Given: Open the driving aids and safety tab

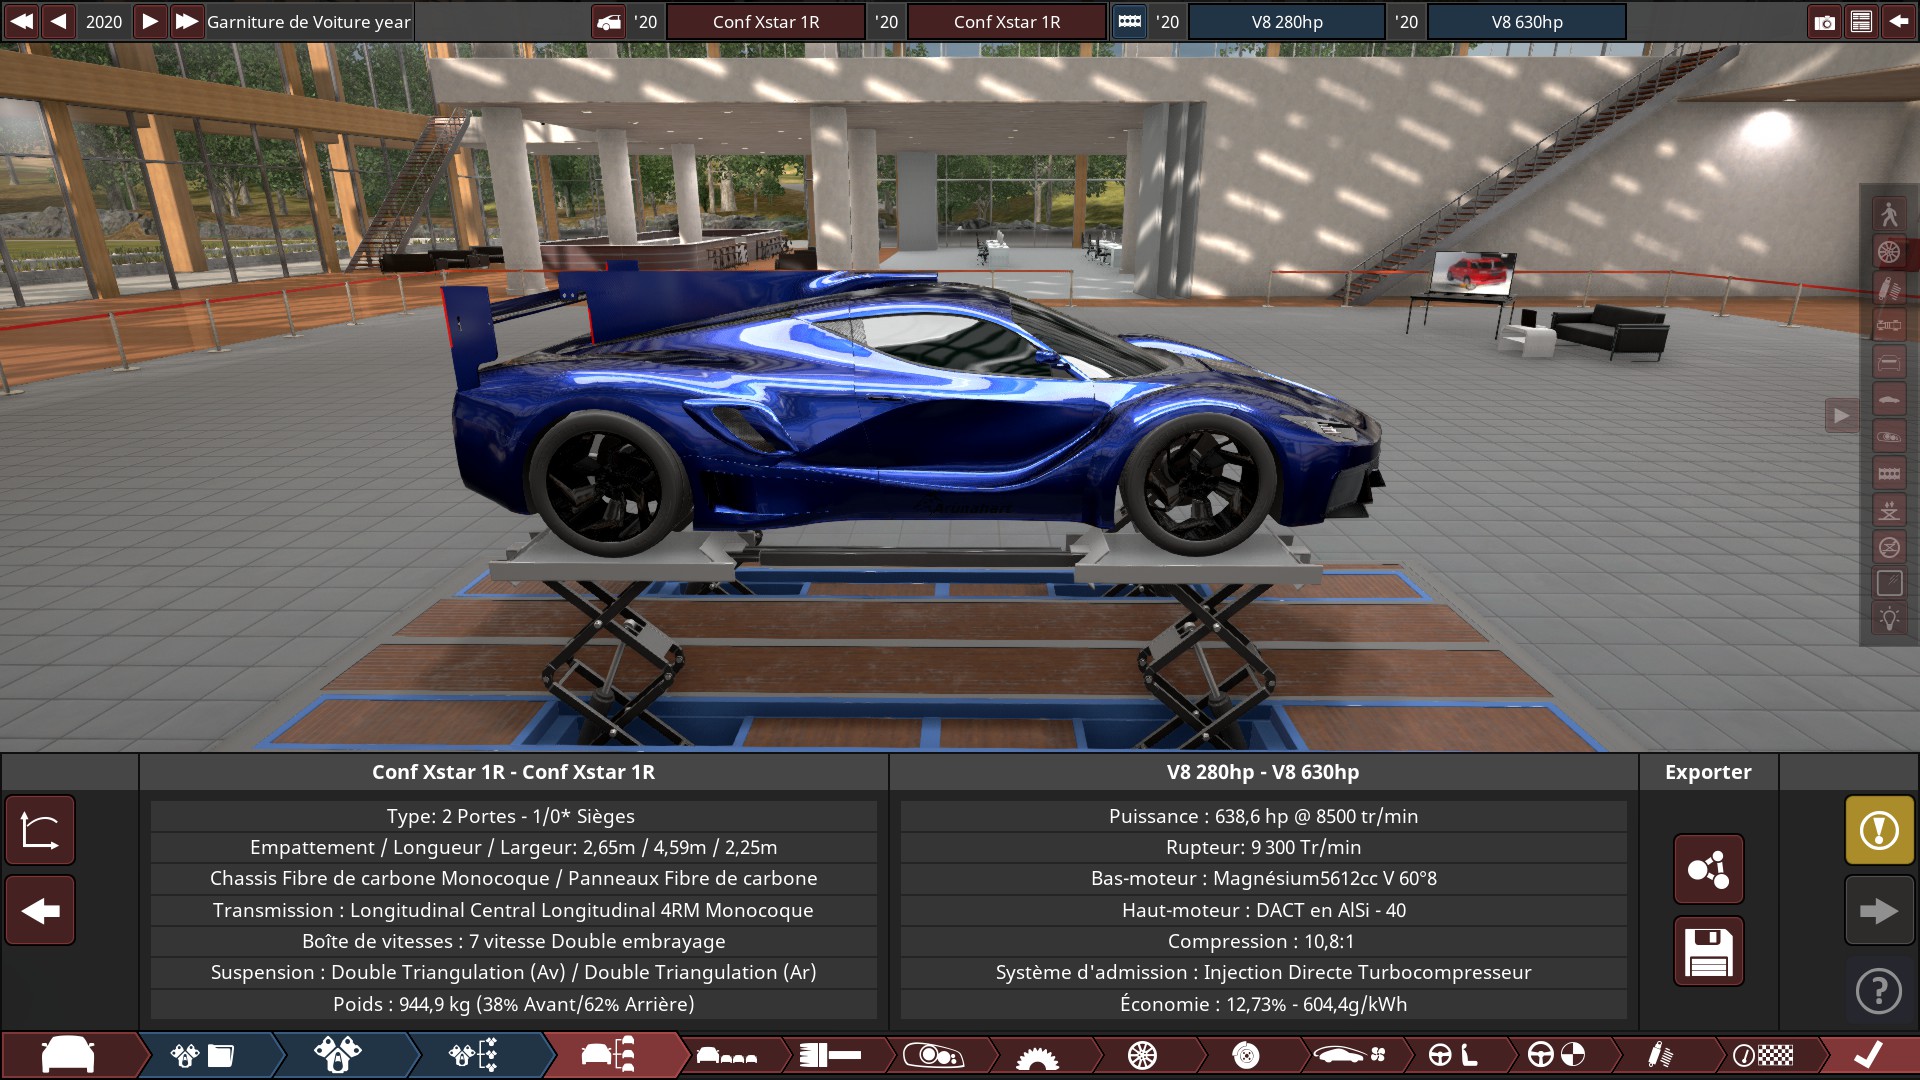Looking at the screenshot, I should click(1557, 1055).
